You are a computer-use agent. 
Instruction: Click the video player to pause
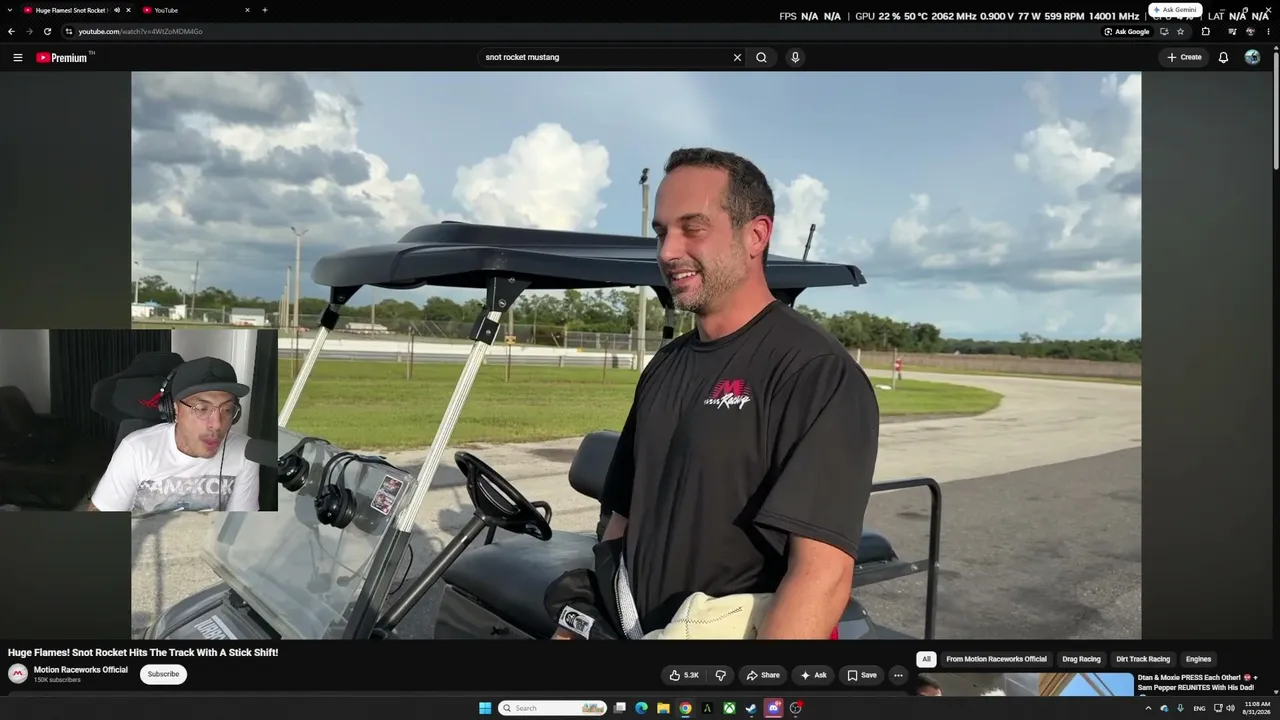pos(636,355)
